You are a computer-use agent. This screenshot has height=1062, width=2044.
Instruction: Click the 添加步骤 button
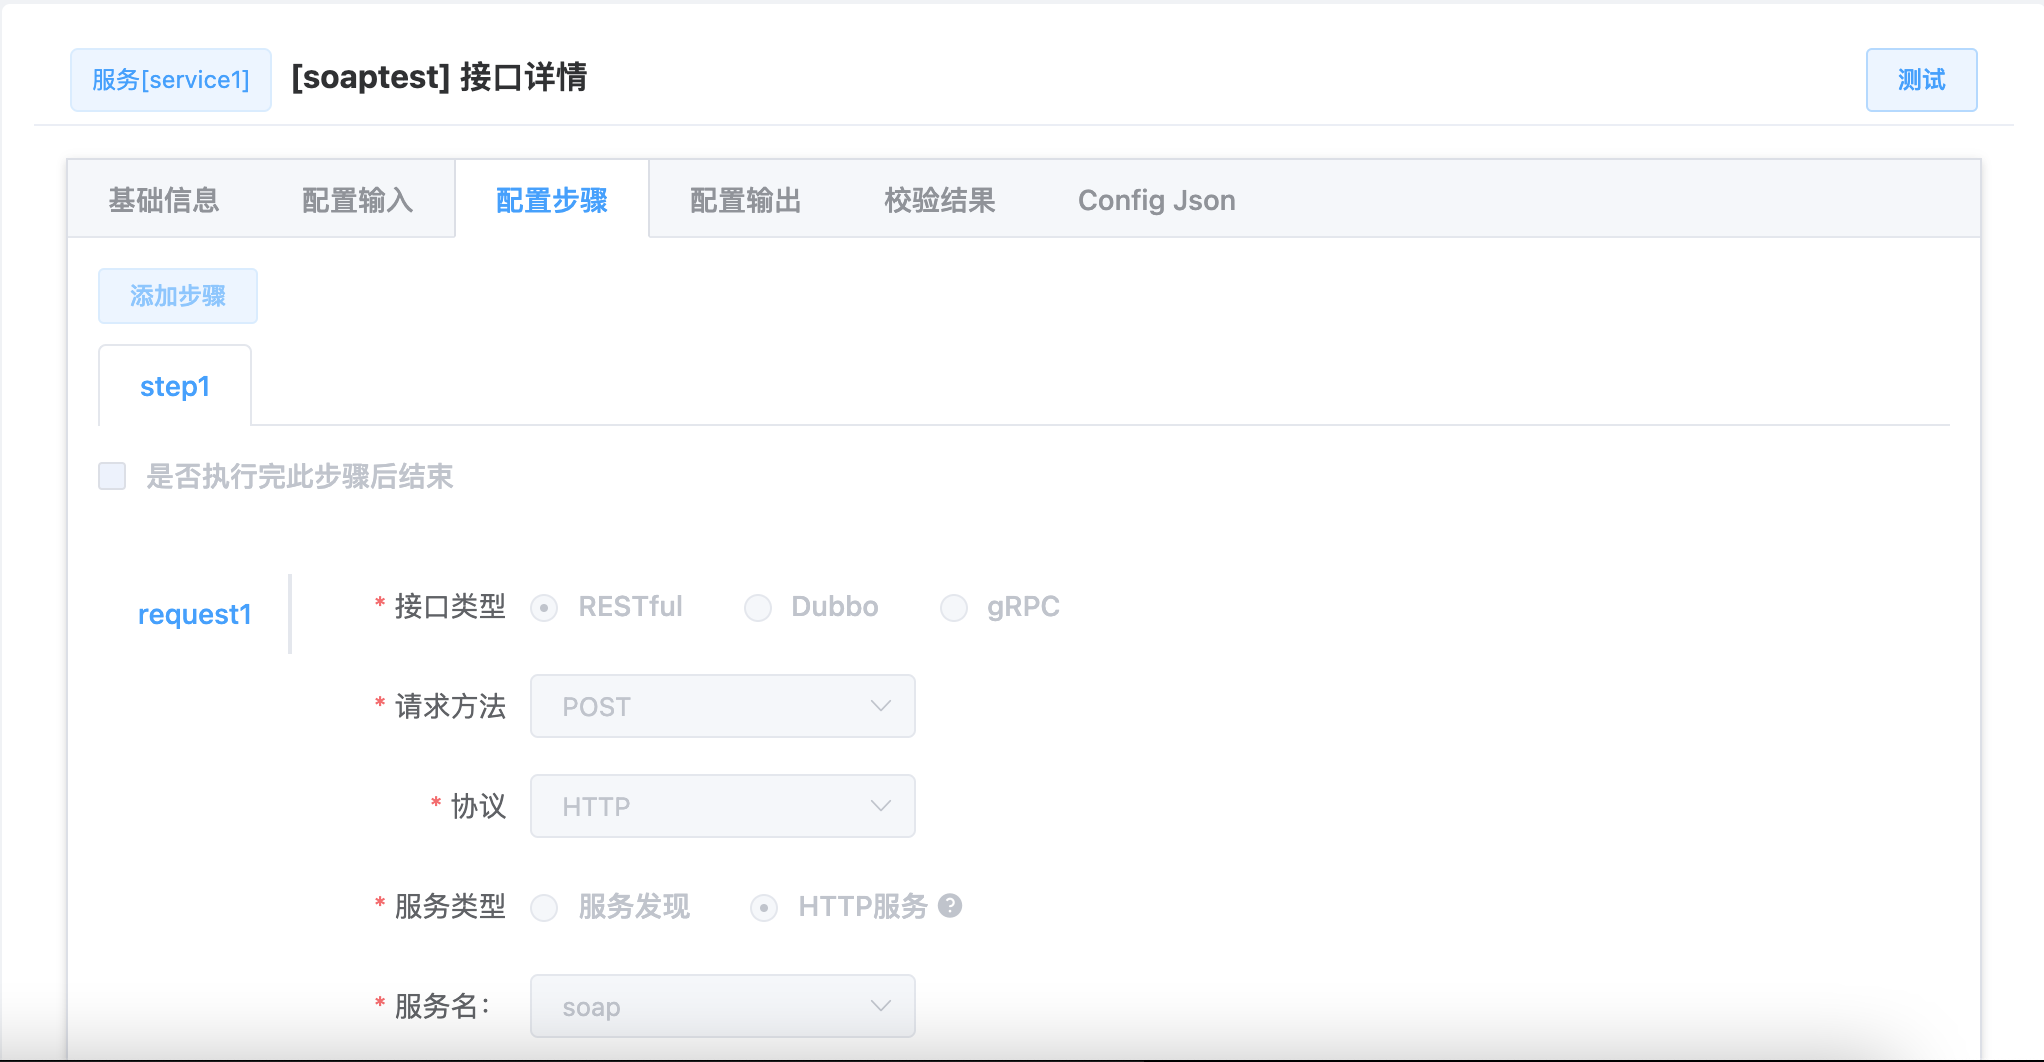point(178,296)
